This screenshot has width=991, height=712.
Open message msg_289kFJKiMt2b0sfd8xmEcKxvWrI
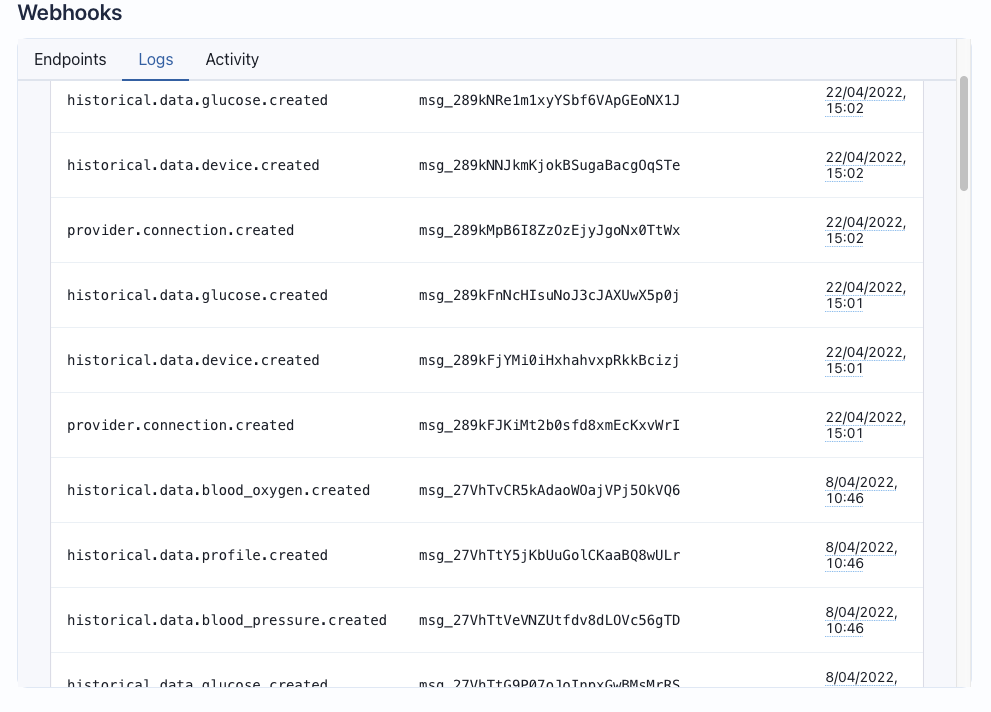tap(549, 426)
